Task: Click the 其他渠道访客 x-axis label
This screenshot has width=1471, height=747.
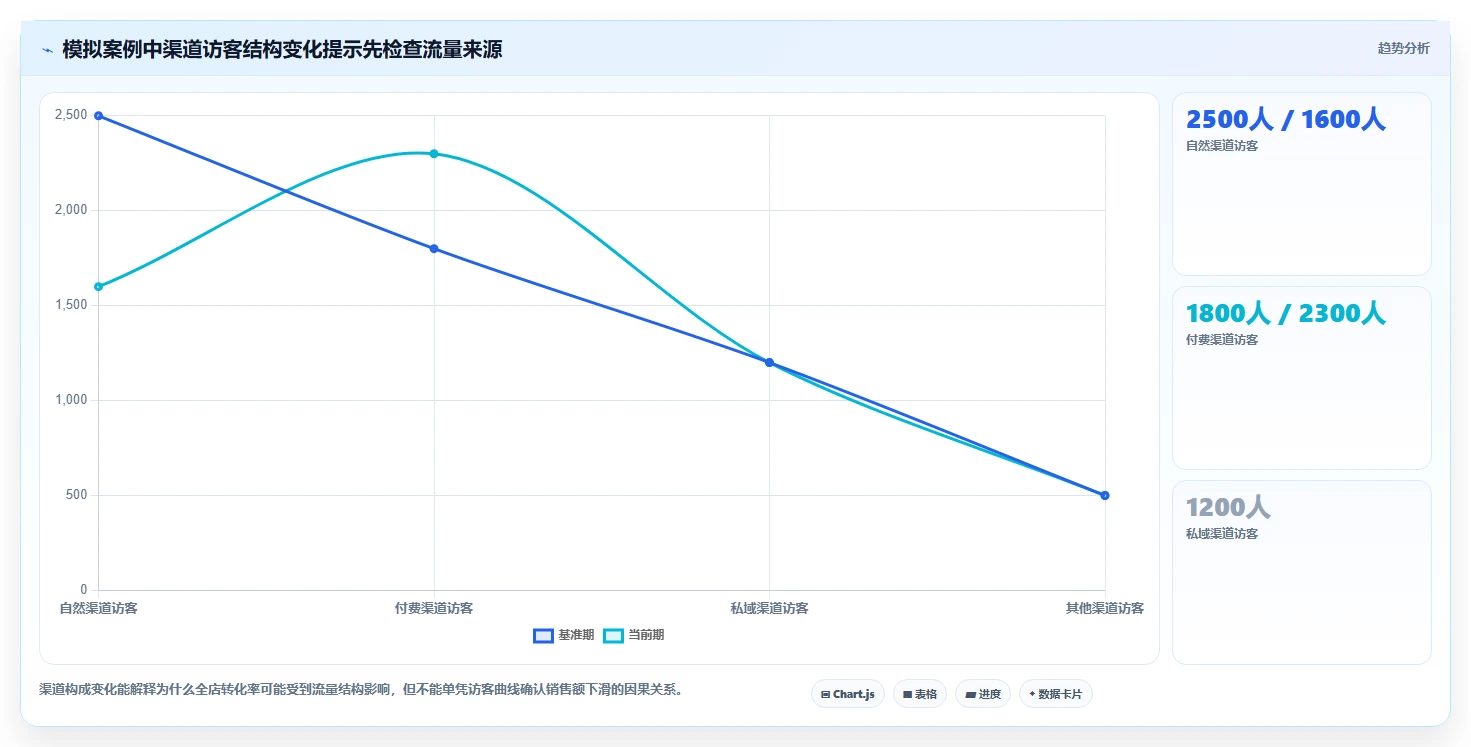Action: pyautogui.click(x=1105, y=608)
